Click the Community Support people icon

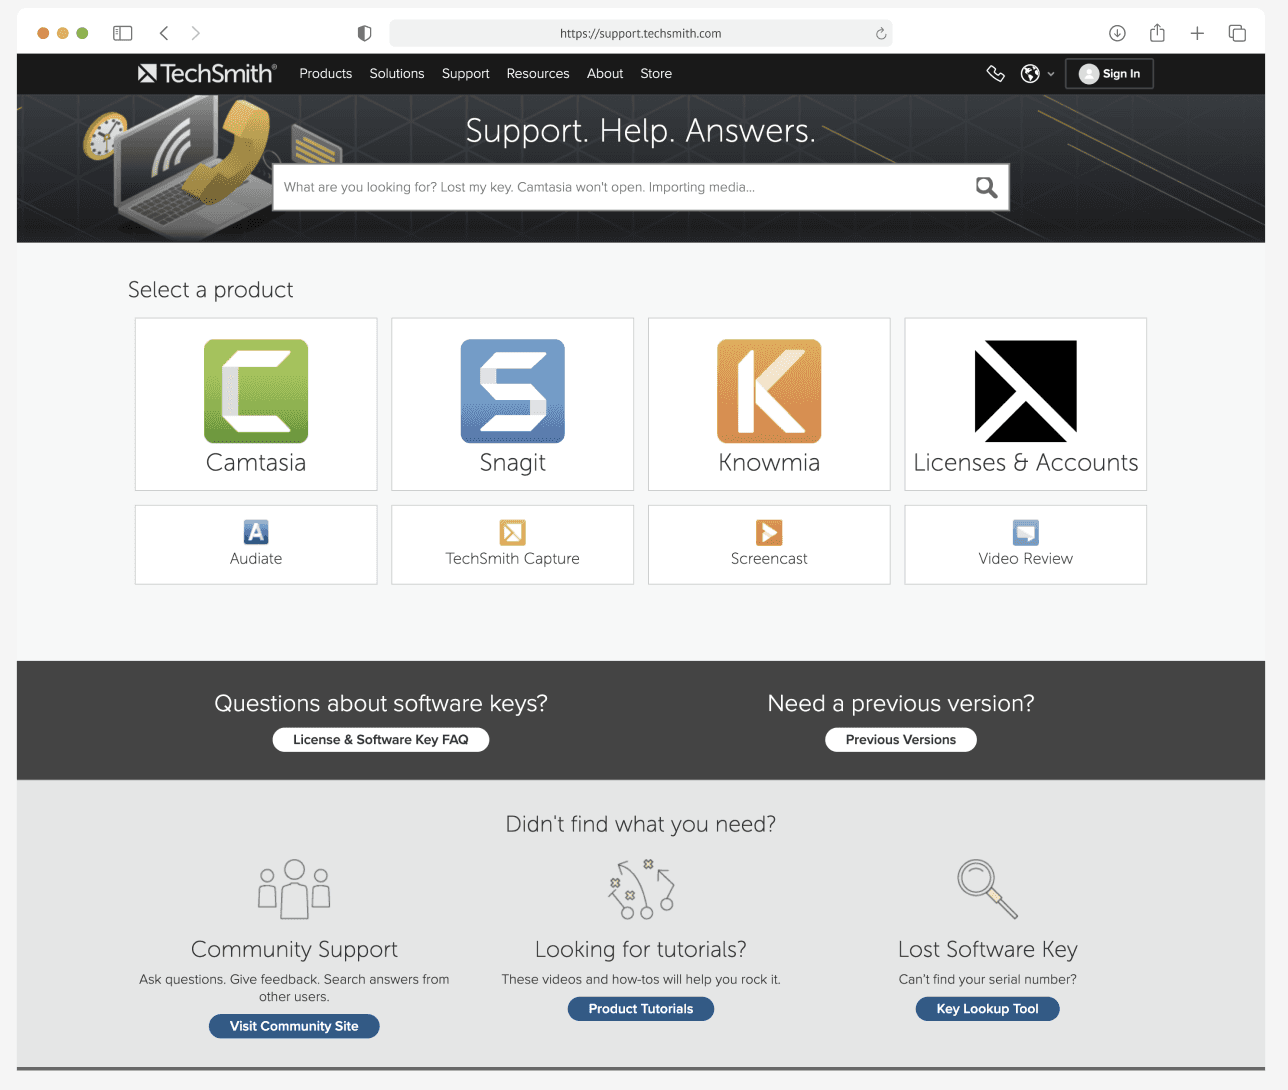click(294, 889)
